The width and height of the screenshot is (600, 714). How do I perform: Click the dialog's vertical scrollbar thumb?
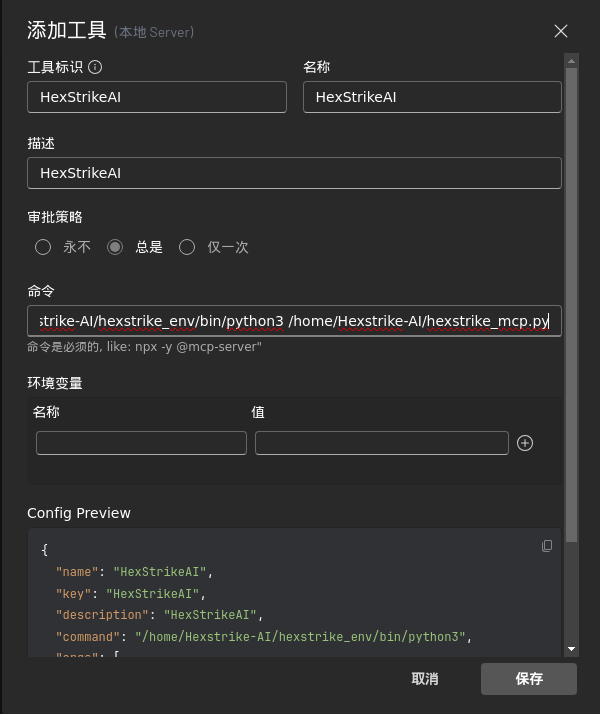(x=571, y=300)
